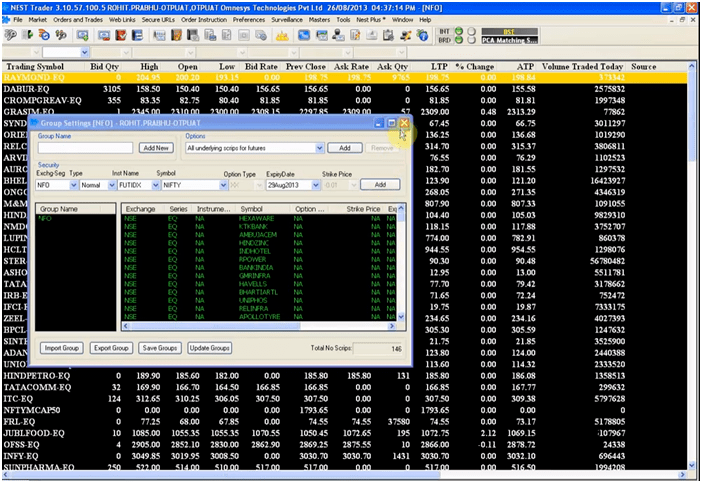Expand the Symbol NIFTY dropdown
This screenshot has width=702, height=483.
point(223,185)
